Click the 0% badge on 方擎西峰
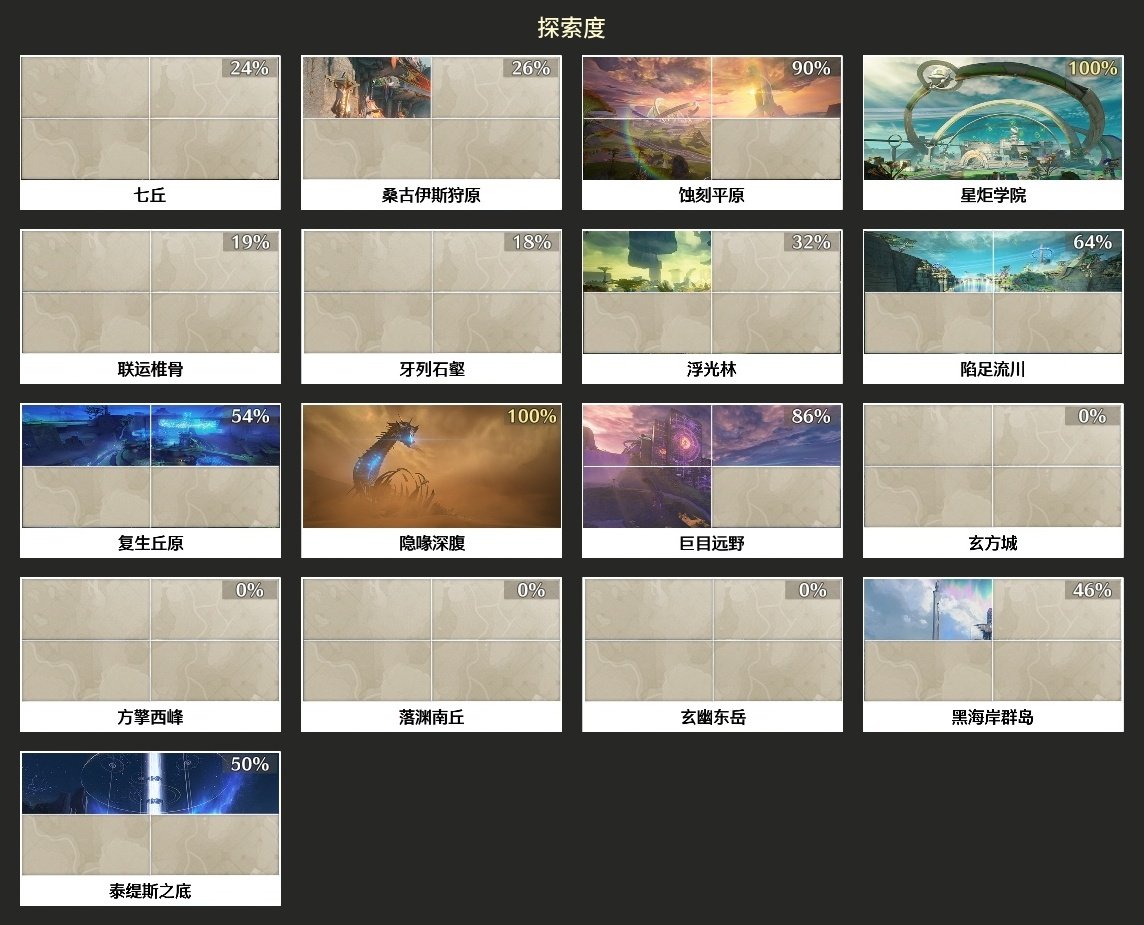The width and height of the screenshot is (1144, 925). pyautogui.click(x=250, y=589)
